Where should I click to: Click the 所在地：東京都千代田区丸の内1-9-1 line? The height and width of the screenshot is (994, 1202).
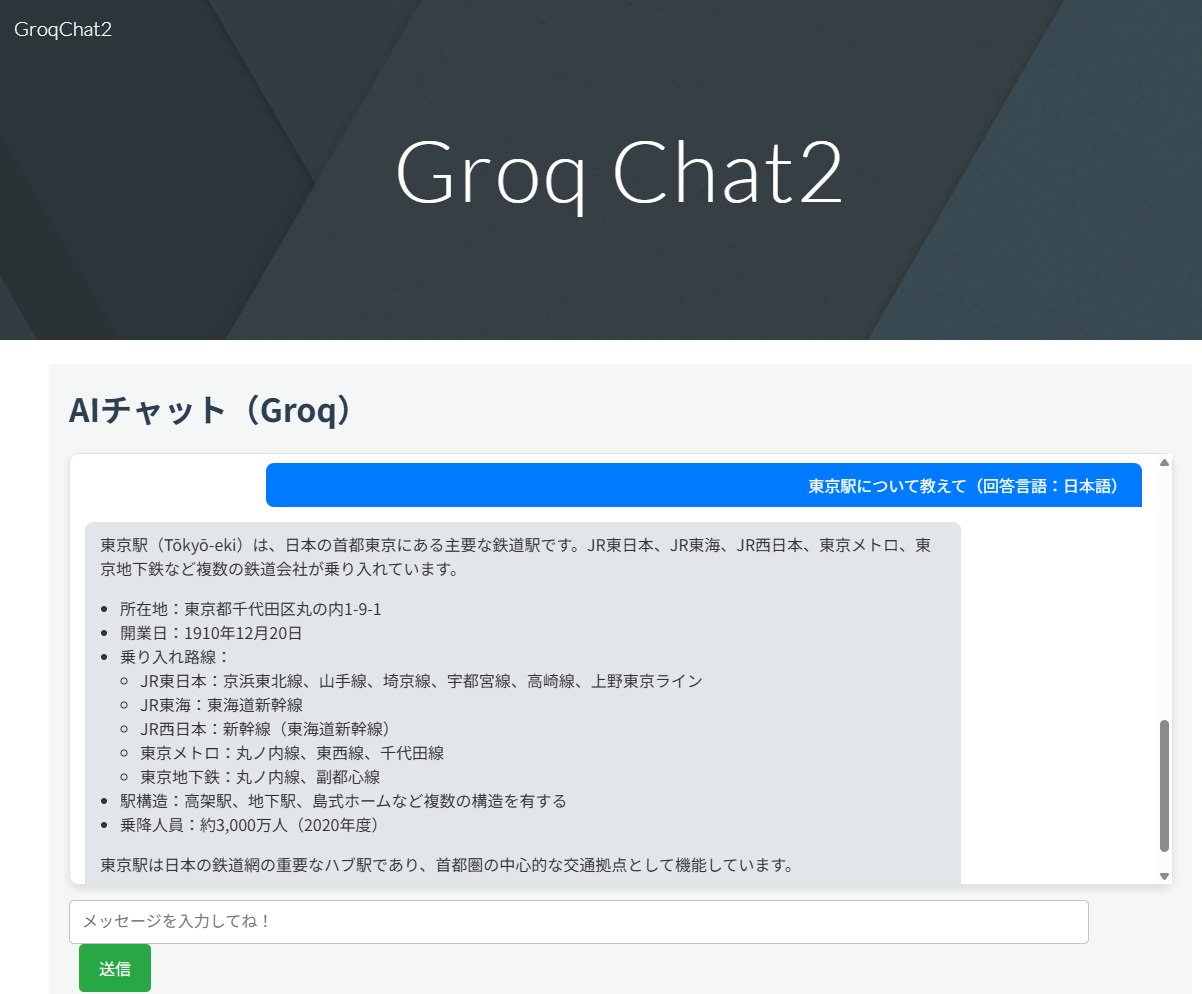click(251, 609)
